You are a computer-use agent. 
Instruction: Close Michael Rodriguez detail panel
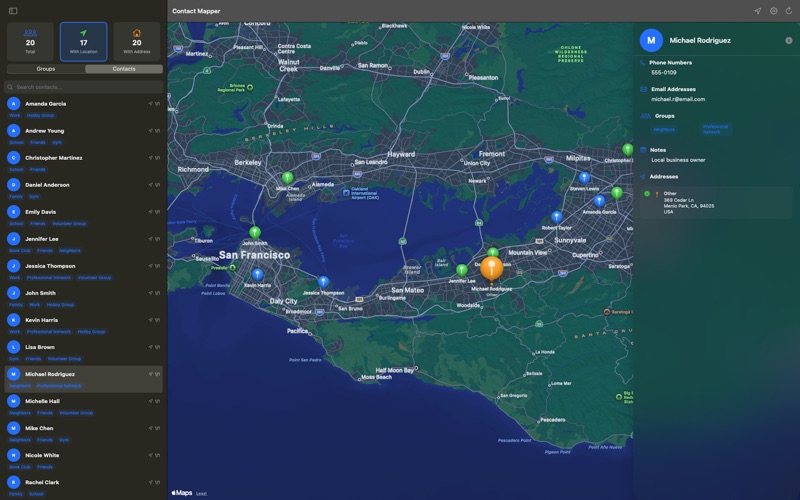[x=789, y=40]
